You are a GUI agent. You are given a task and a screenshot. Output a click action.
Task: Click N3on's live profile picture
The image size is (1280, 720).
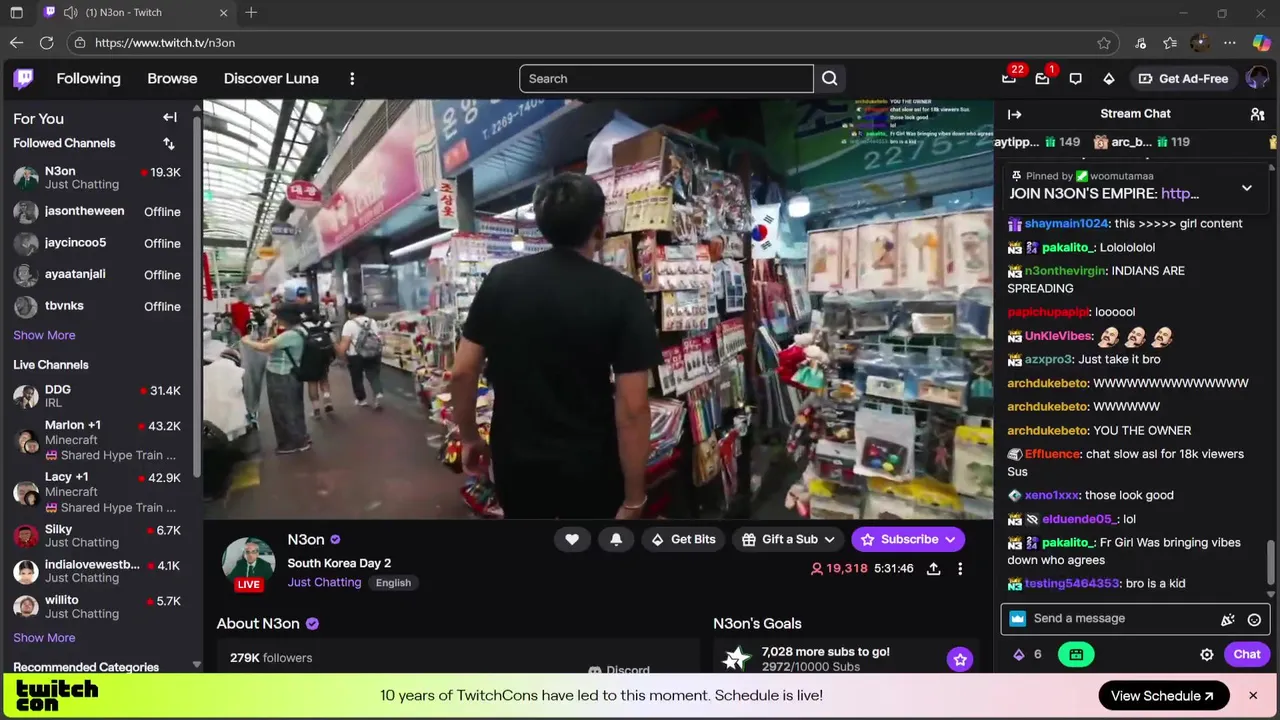248,564
